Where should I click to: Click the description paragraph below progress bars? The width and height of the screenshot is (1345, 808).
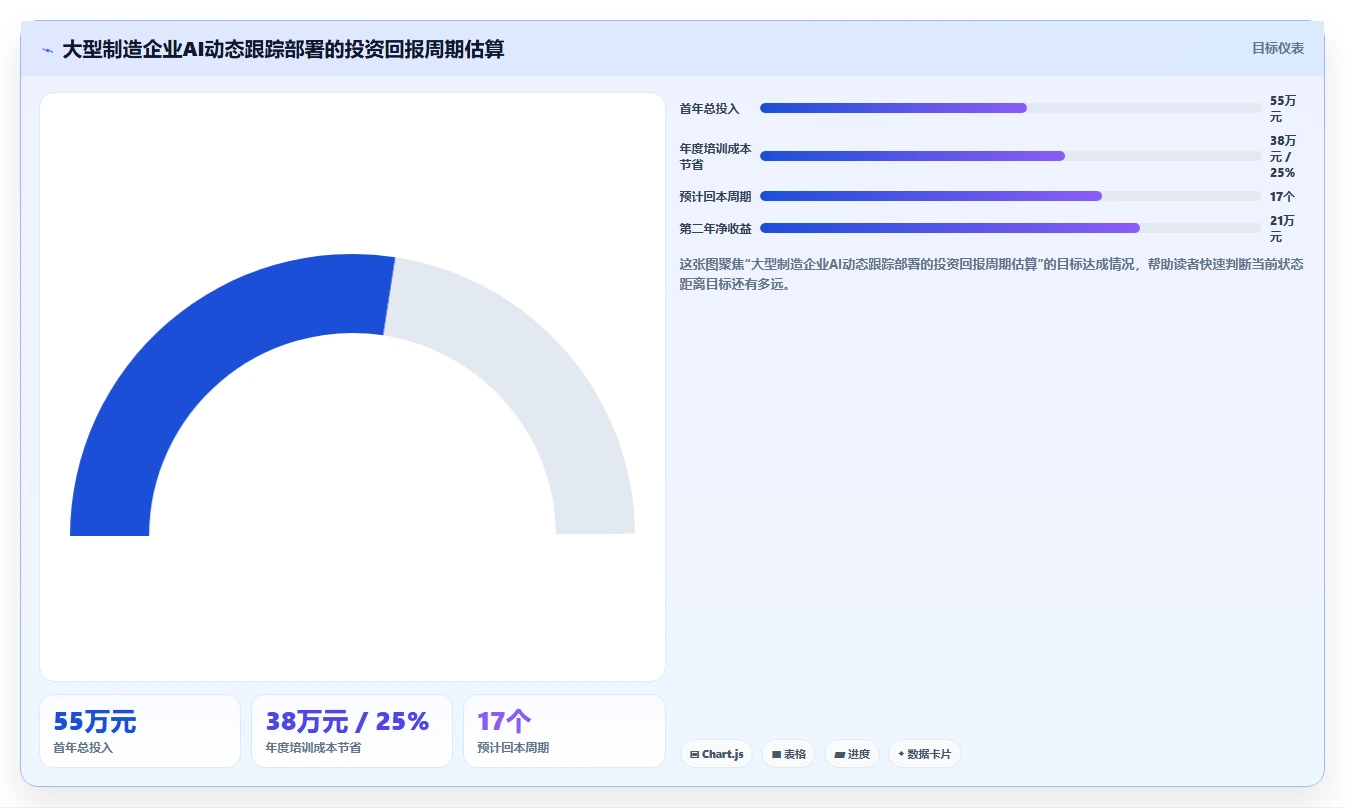pyautogui.click(x=991, y=274)
